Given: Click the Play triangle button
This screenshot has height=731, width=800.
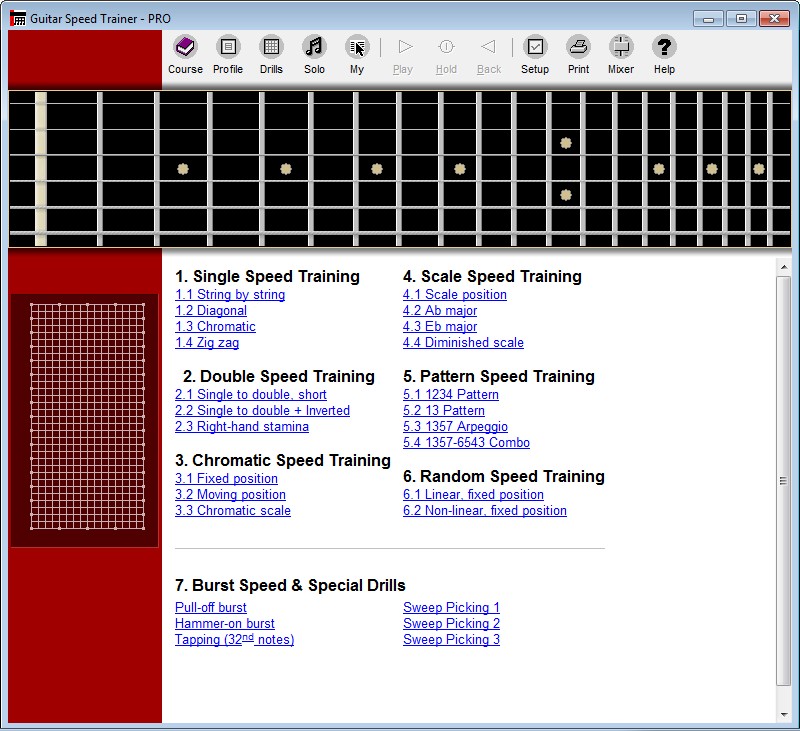Looking at the screenshot, I should 403,47.
